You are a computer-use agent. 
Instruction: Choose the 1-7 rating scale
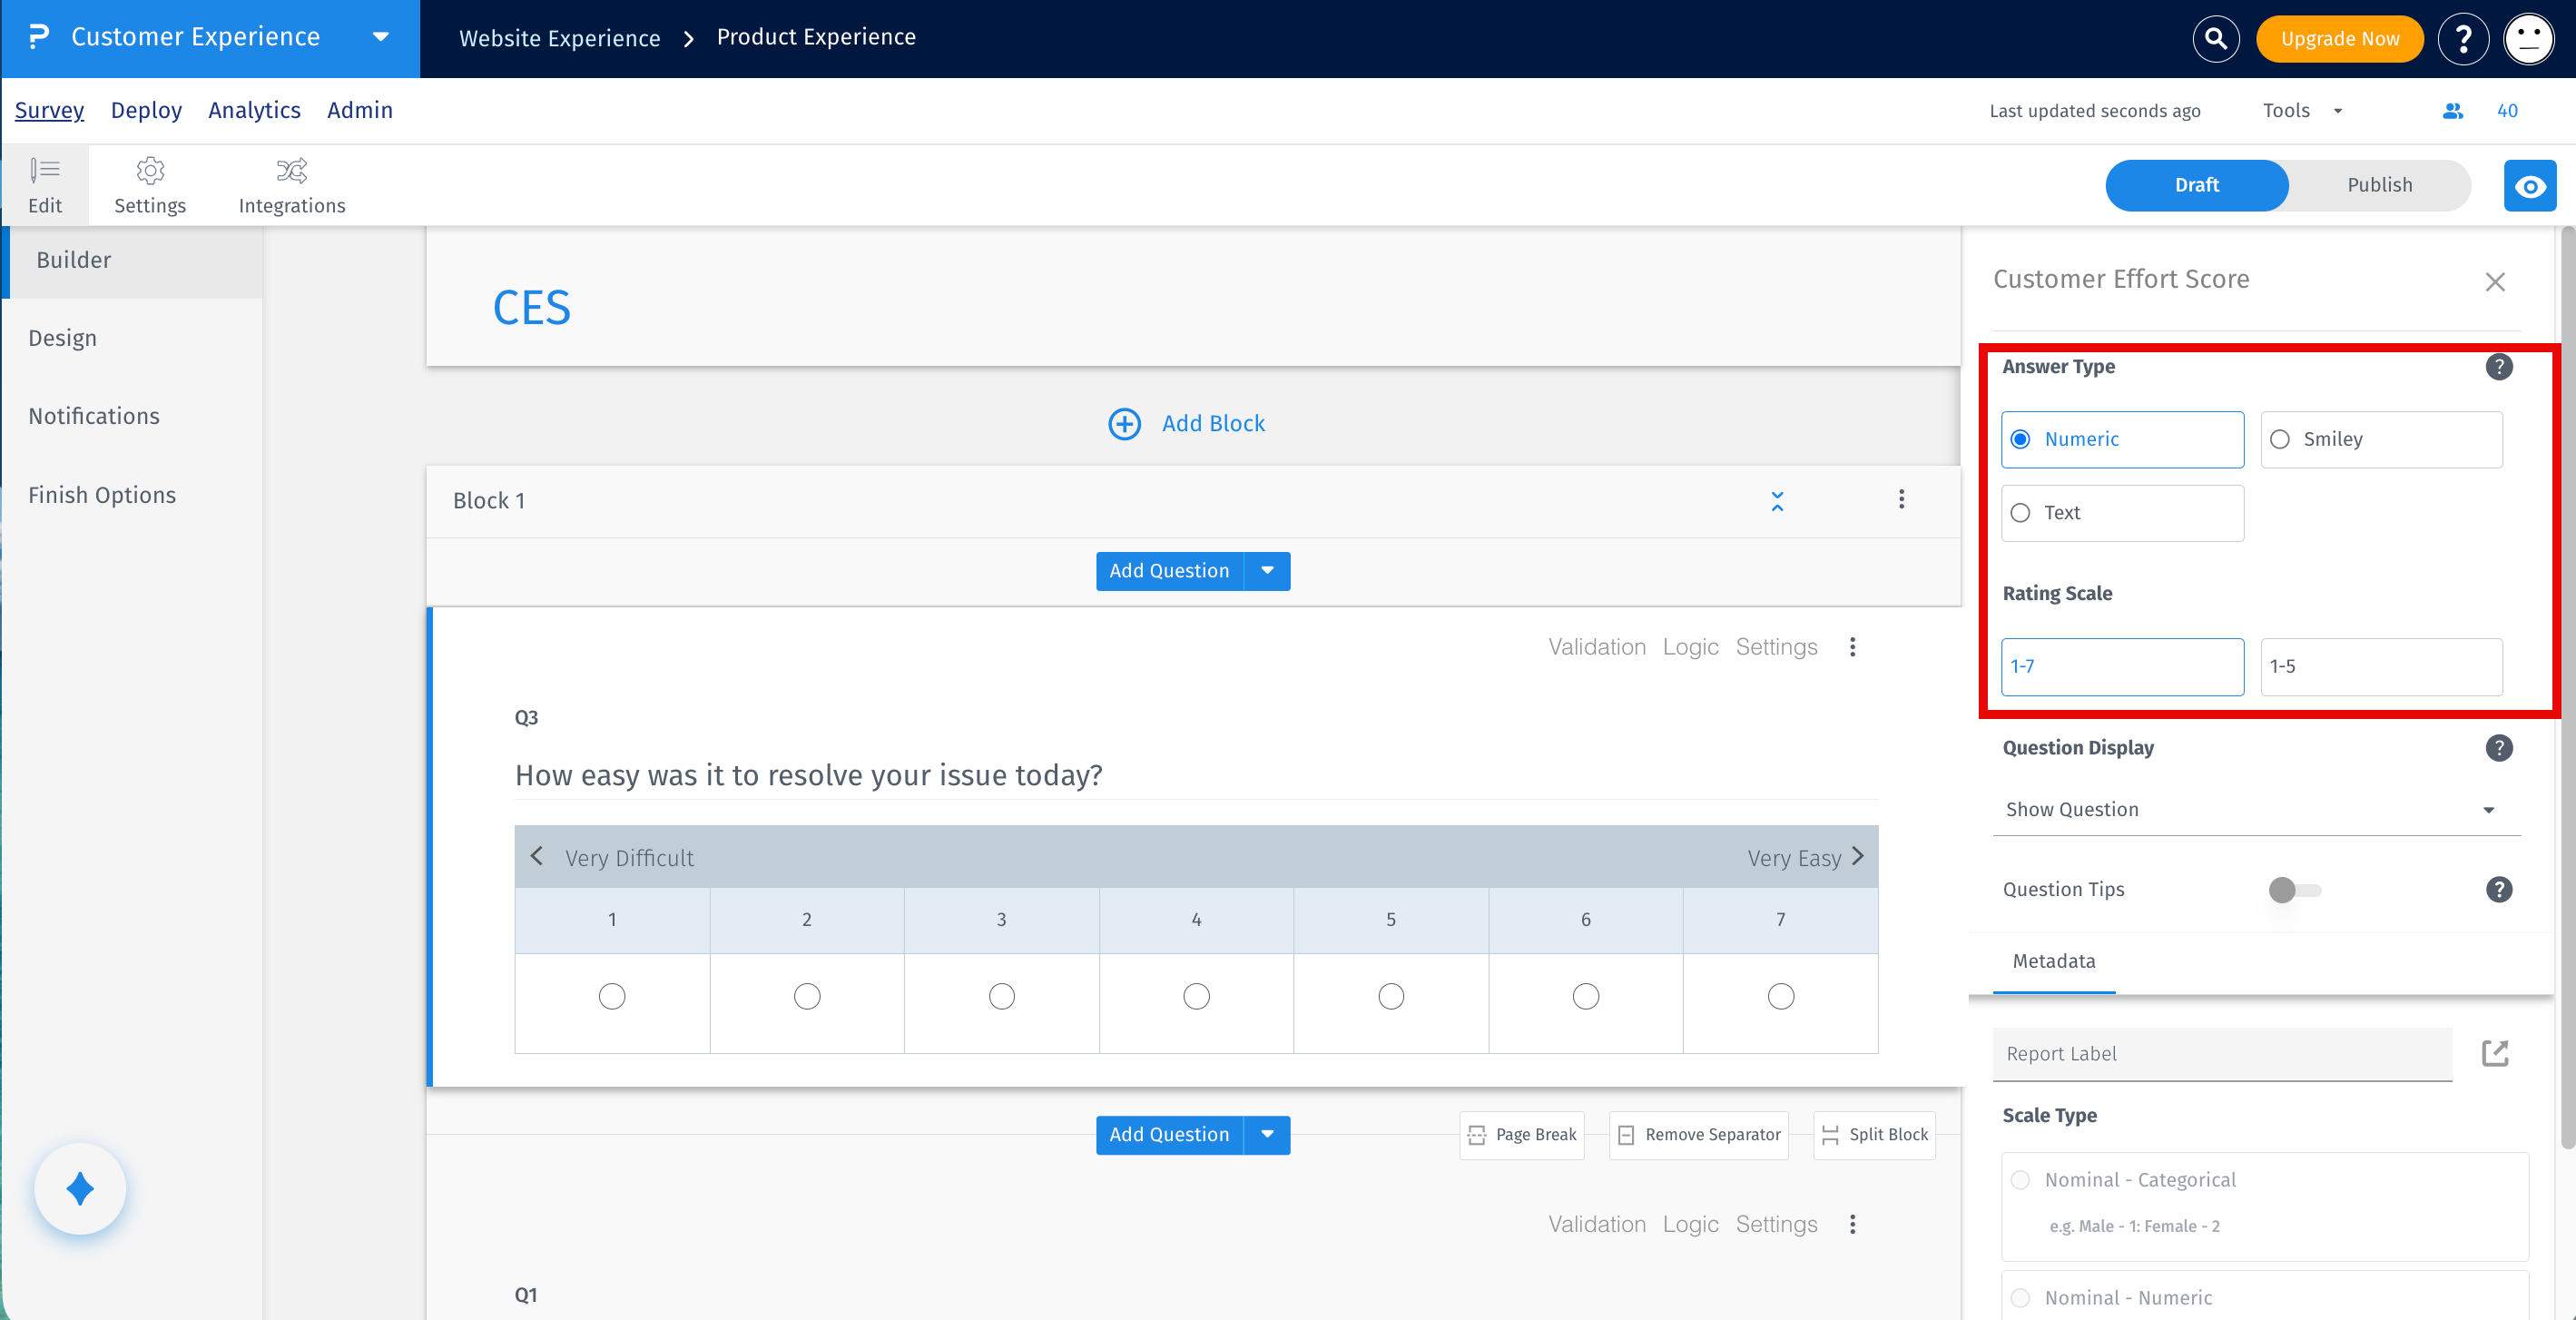click(x=2122, y=666)
